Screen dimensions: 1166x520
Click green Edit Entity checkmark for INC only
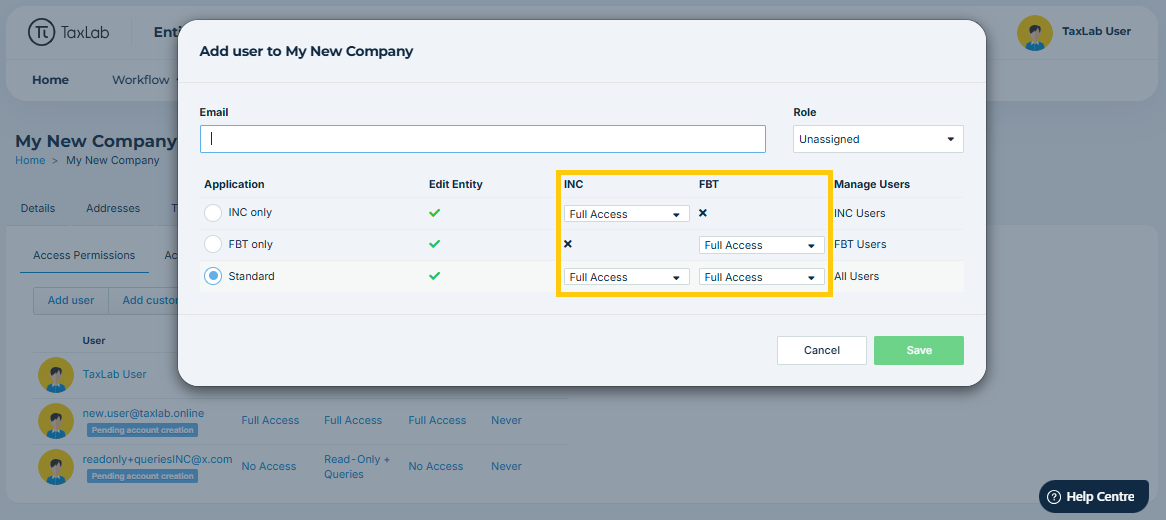click(x=435, y=213)
